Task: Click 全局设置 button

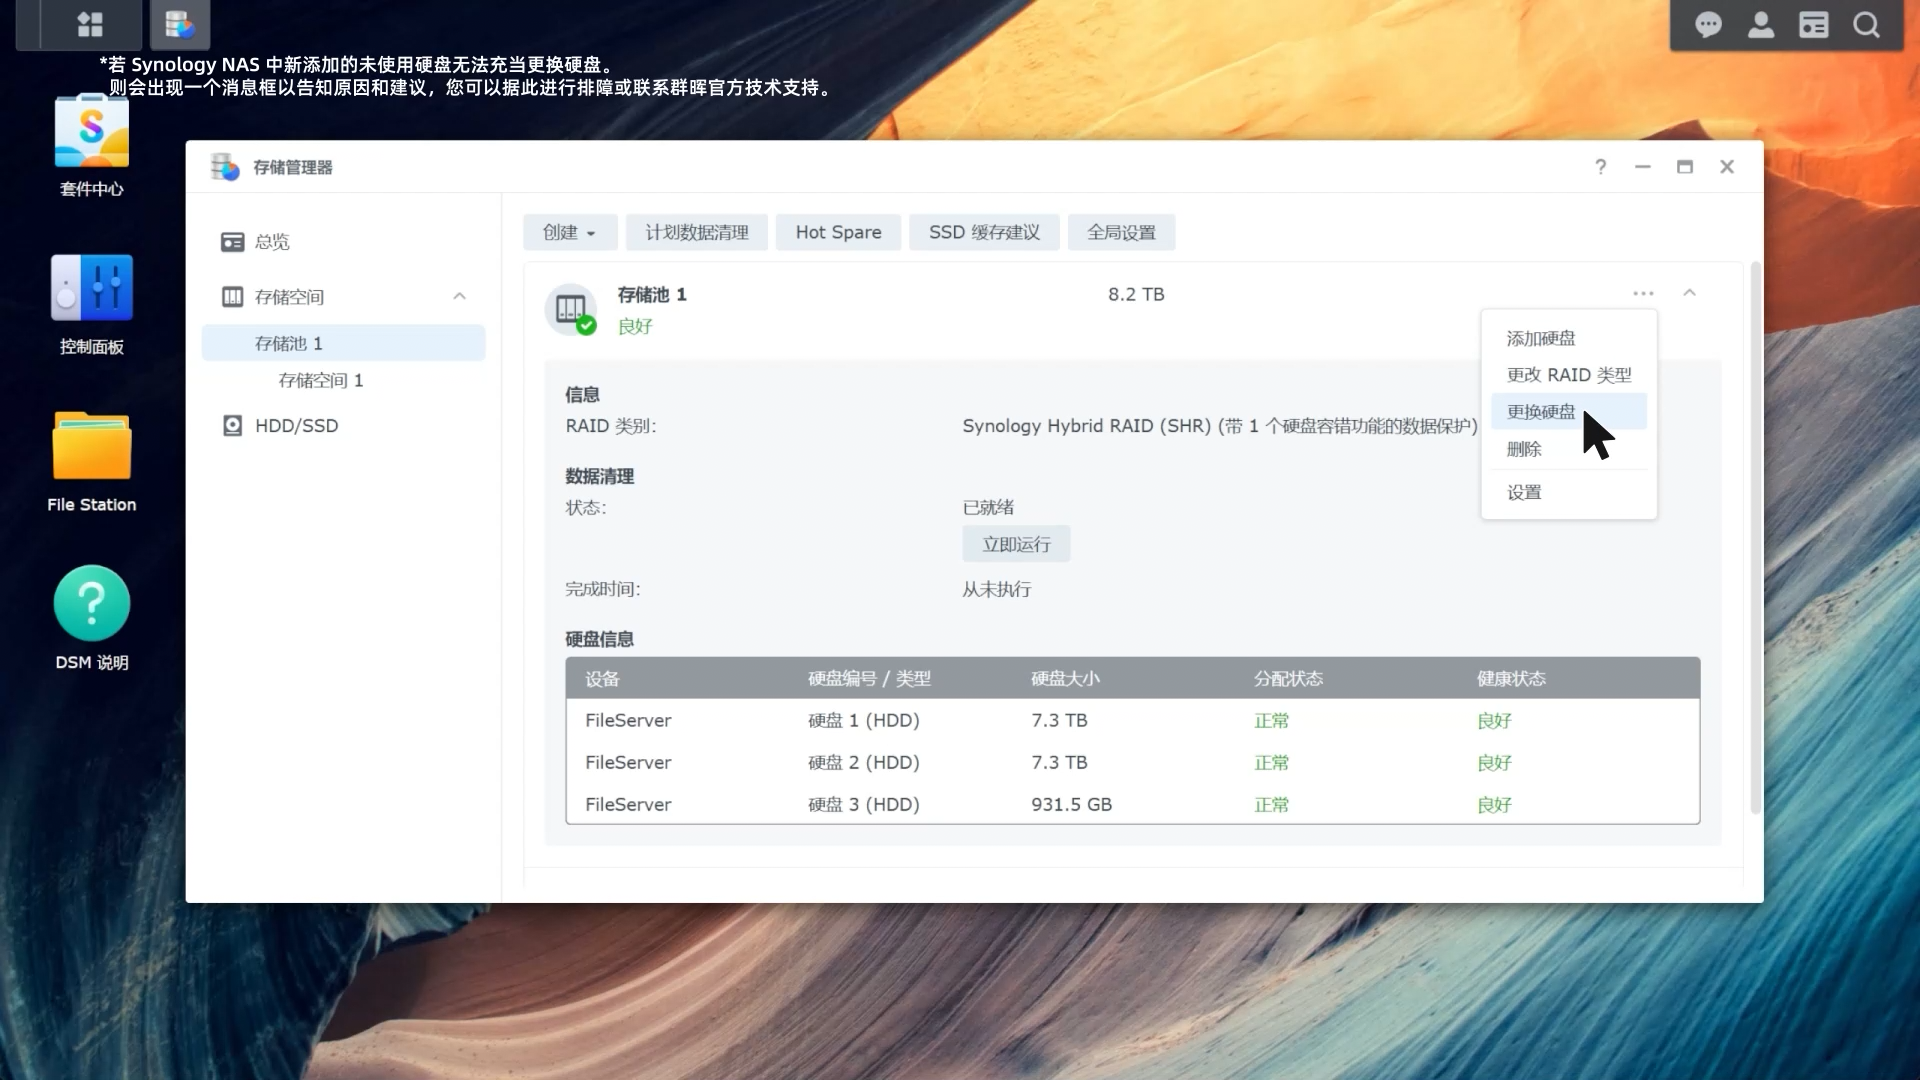Action: 1121,232
